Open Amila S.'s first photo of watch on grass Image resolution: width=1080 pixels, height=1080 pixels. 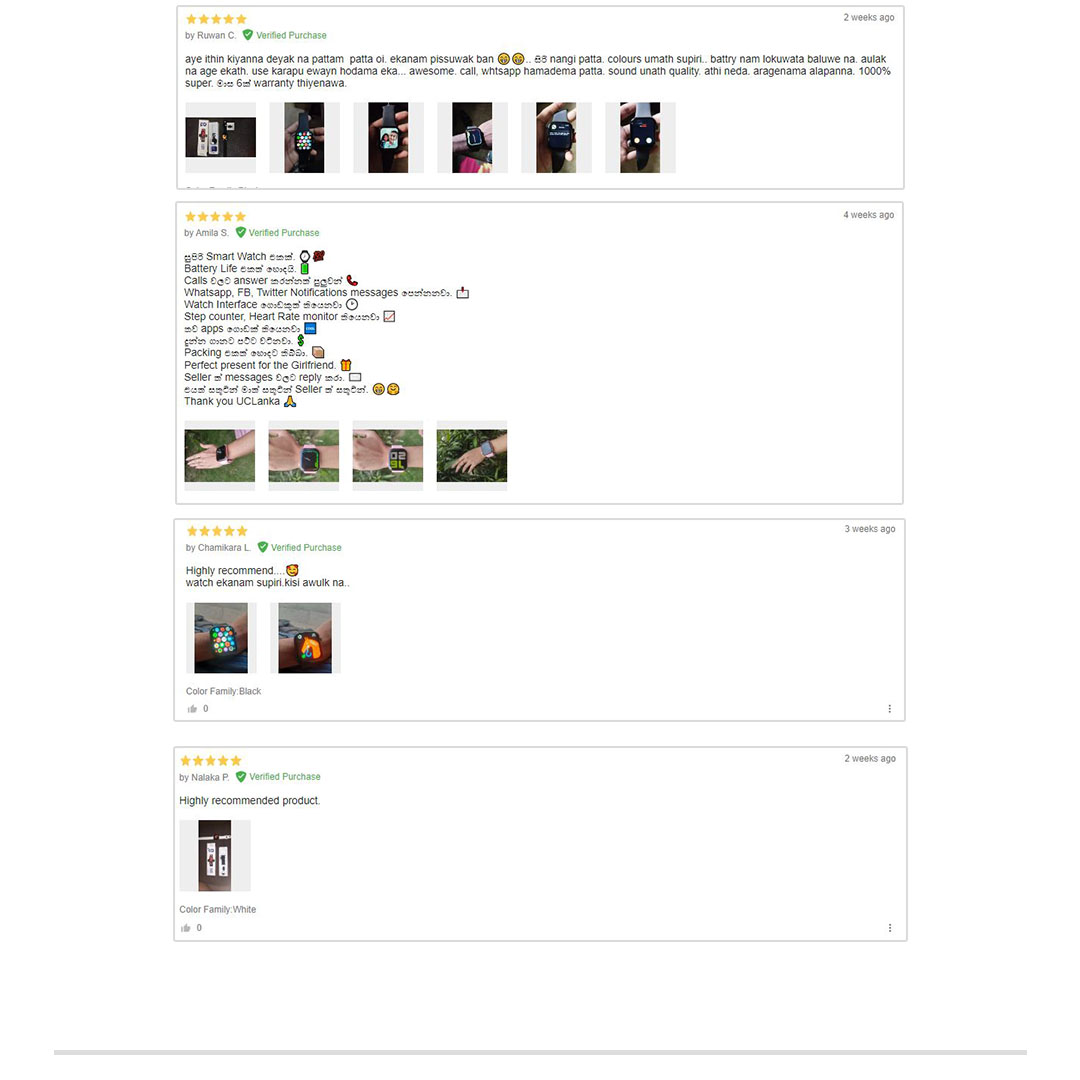tap(220, 456)
